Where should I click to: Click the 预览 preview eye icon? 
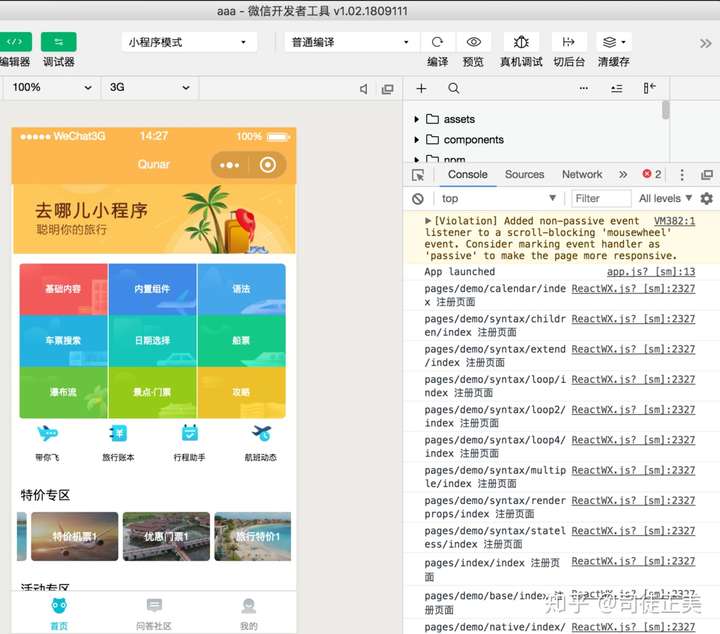(x=473, y=42)
